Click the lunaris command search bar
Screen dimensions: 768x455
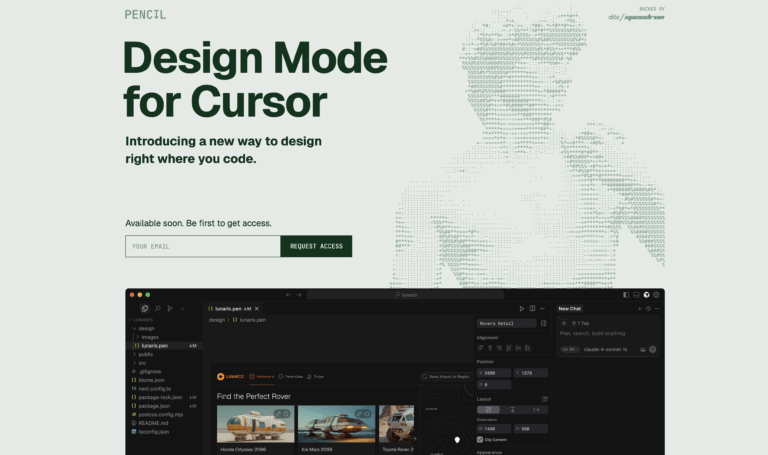[x=406, y=295]
